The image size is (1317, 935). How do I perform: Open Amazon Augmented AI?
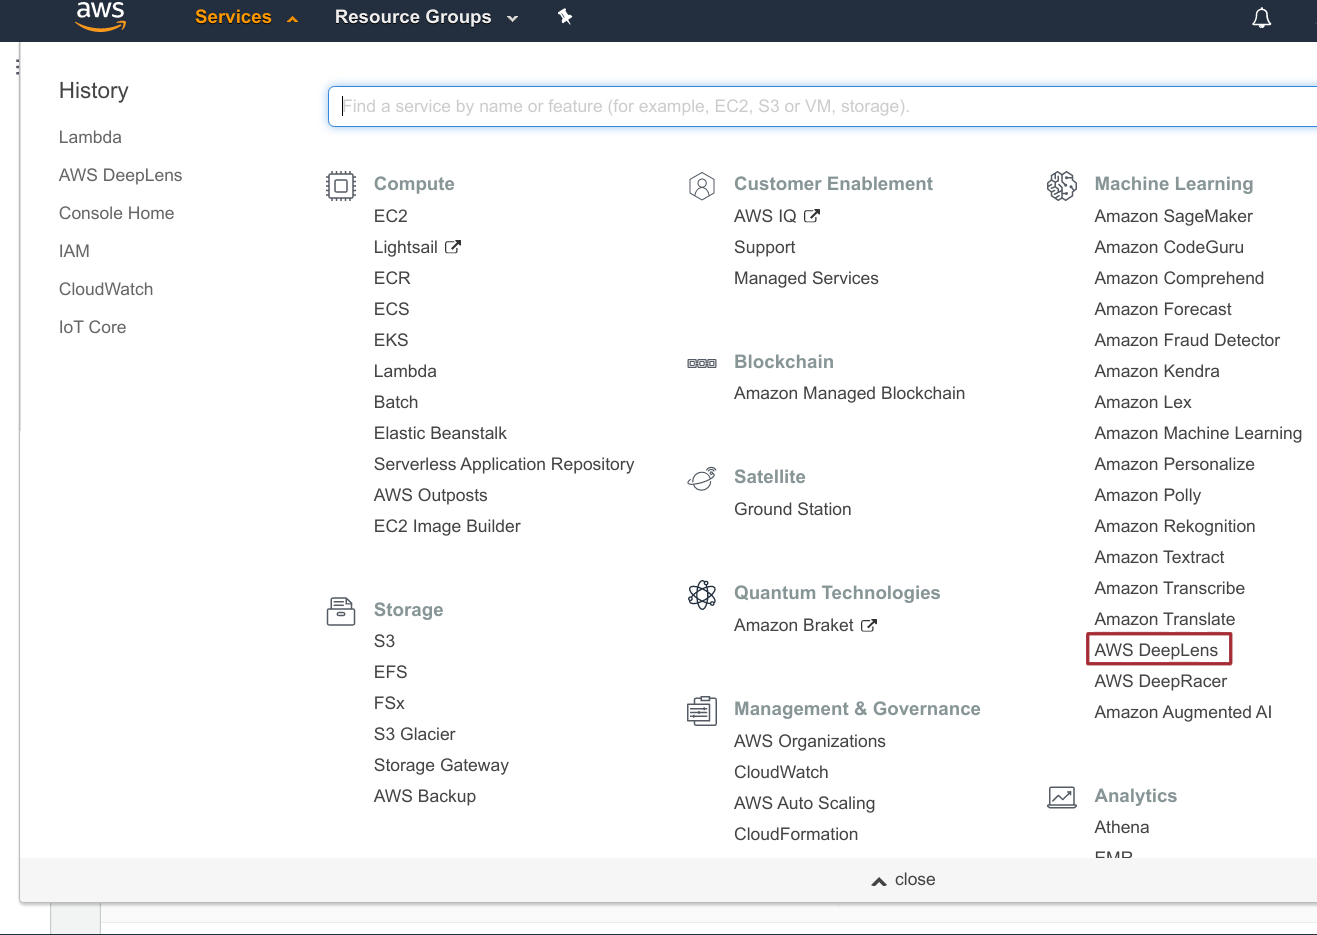(x=1183, y=712)
